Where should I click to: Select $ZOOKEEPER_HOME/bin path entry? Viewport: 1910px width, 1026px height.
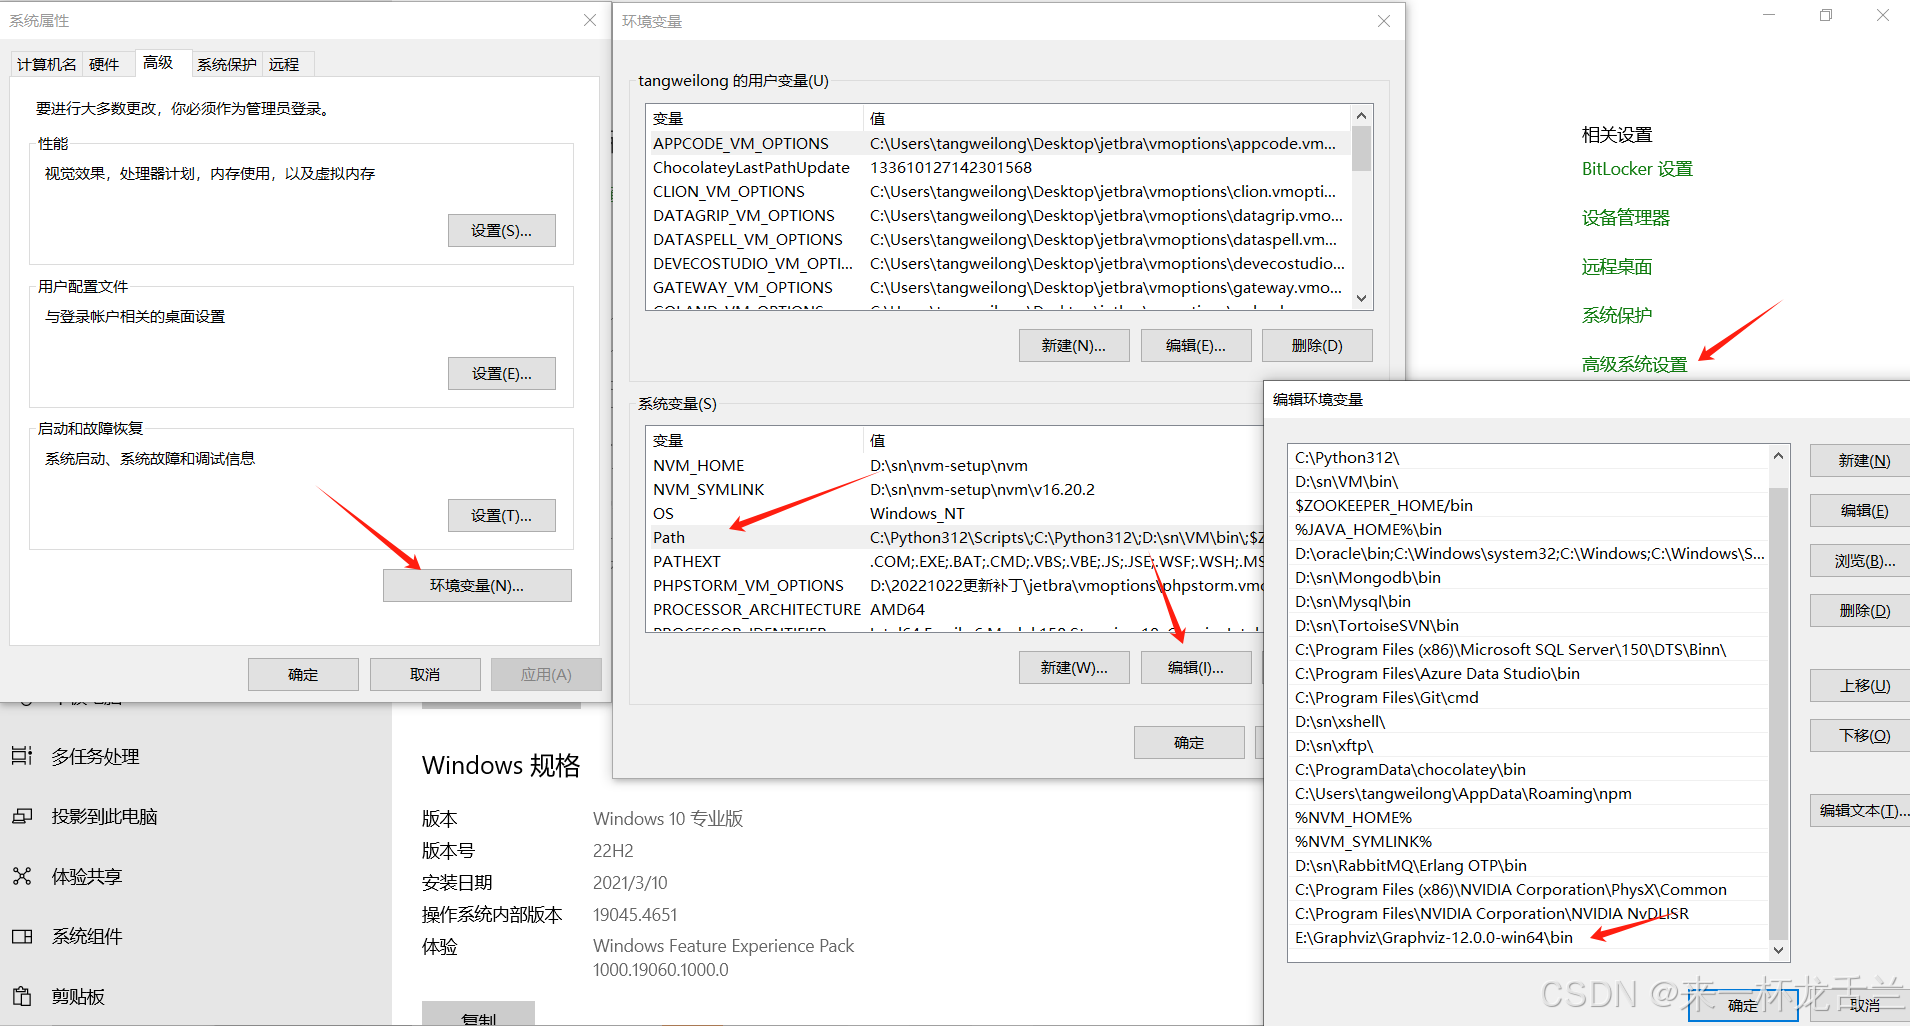pyautogui.click(x=1529, y=505)
